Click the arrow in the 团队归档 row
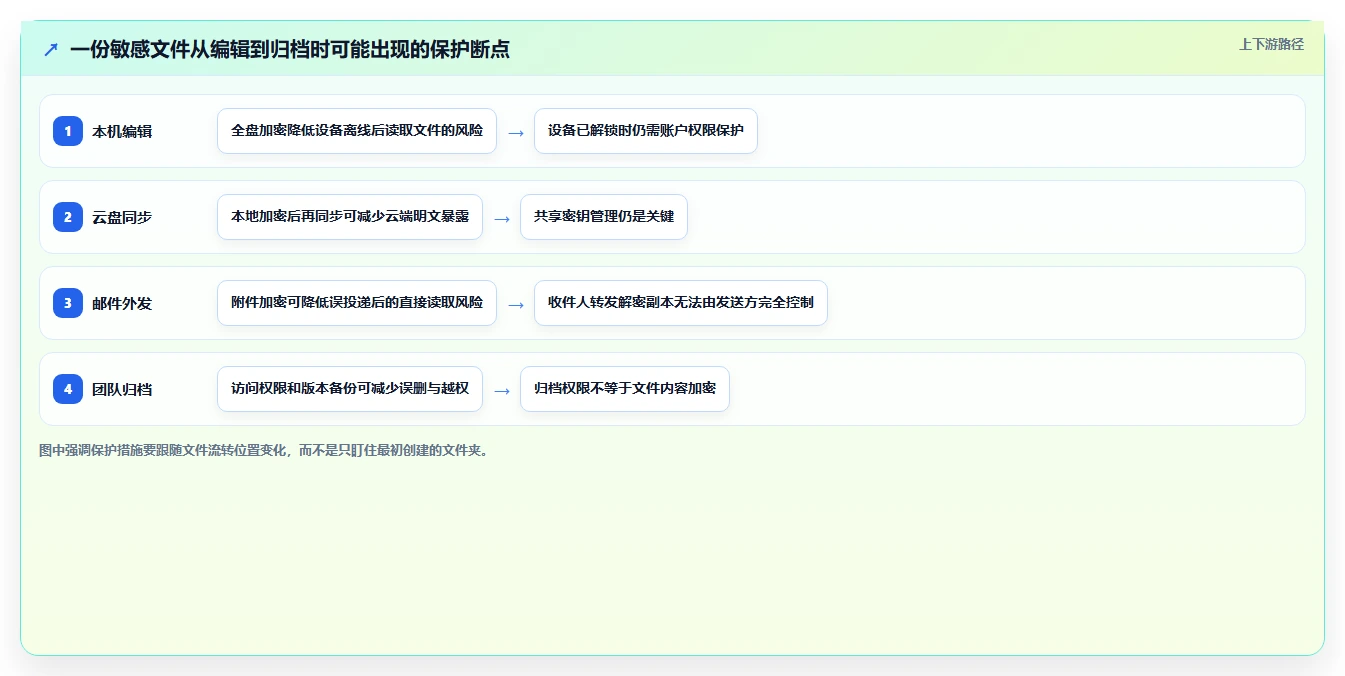 tap(502, 390)
